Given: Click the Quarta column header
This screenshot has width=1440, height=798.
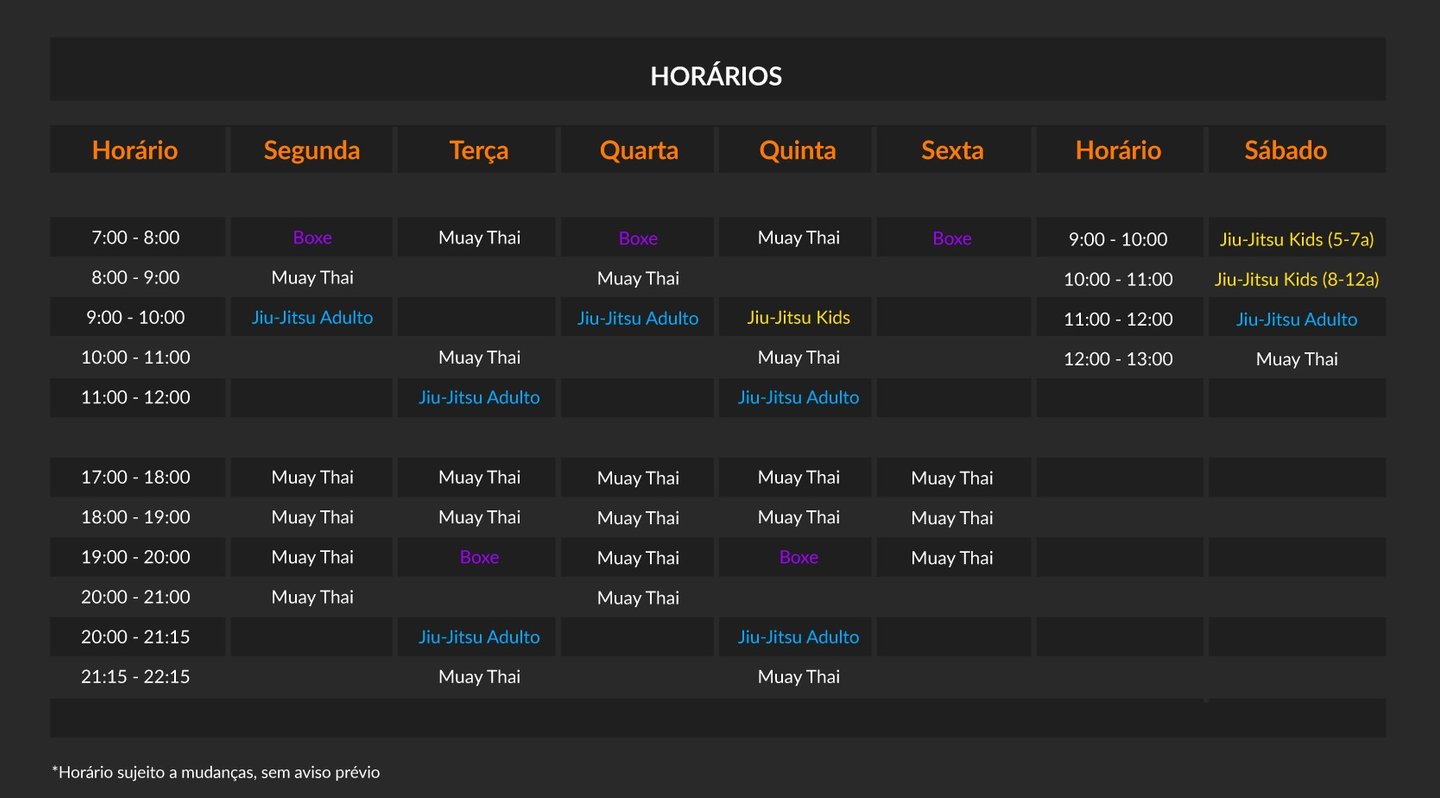Looking at the screenshot, I should (639, 150).
